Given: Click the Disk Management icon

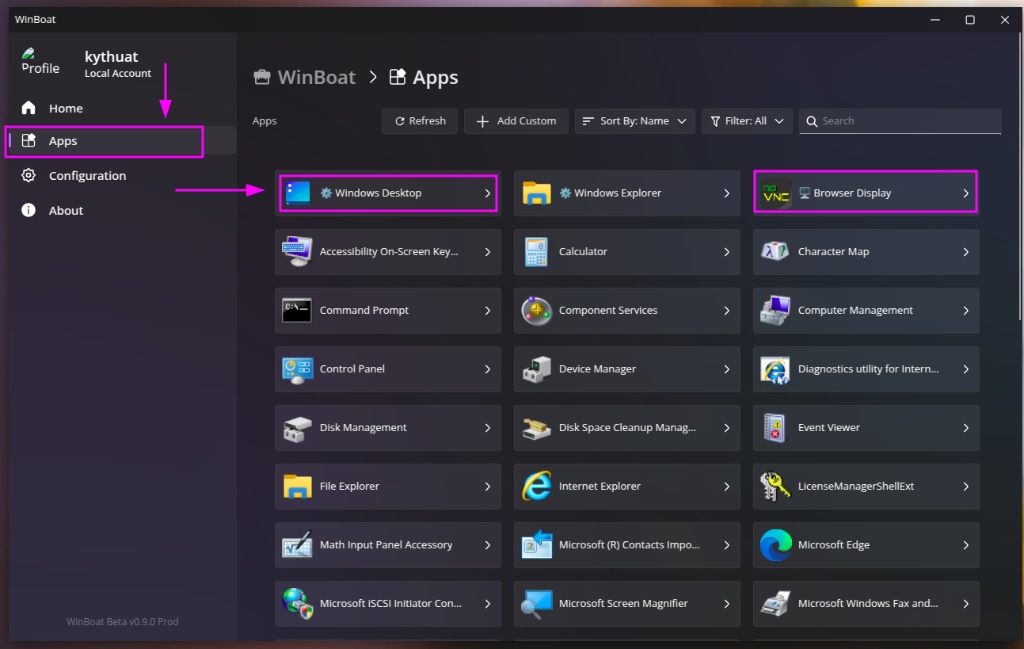Looking at the screenshot, I should point(296,428).
